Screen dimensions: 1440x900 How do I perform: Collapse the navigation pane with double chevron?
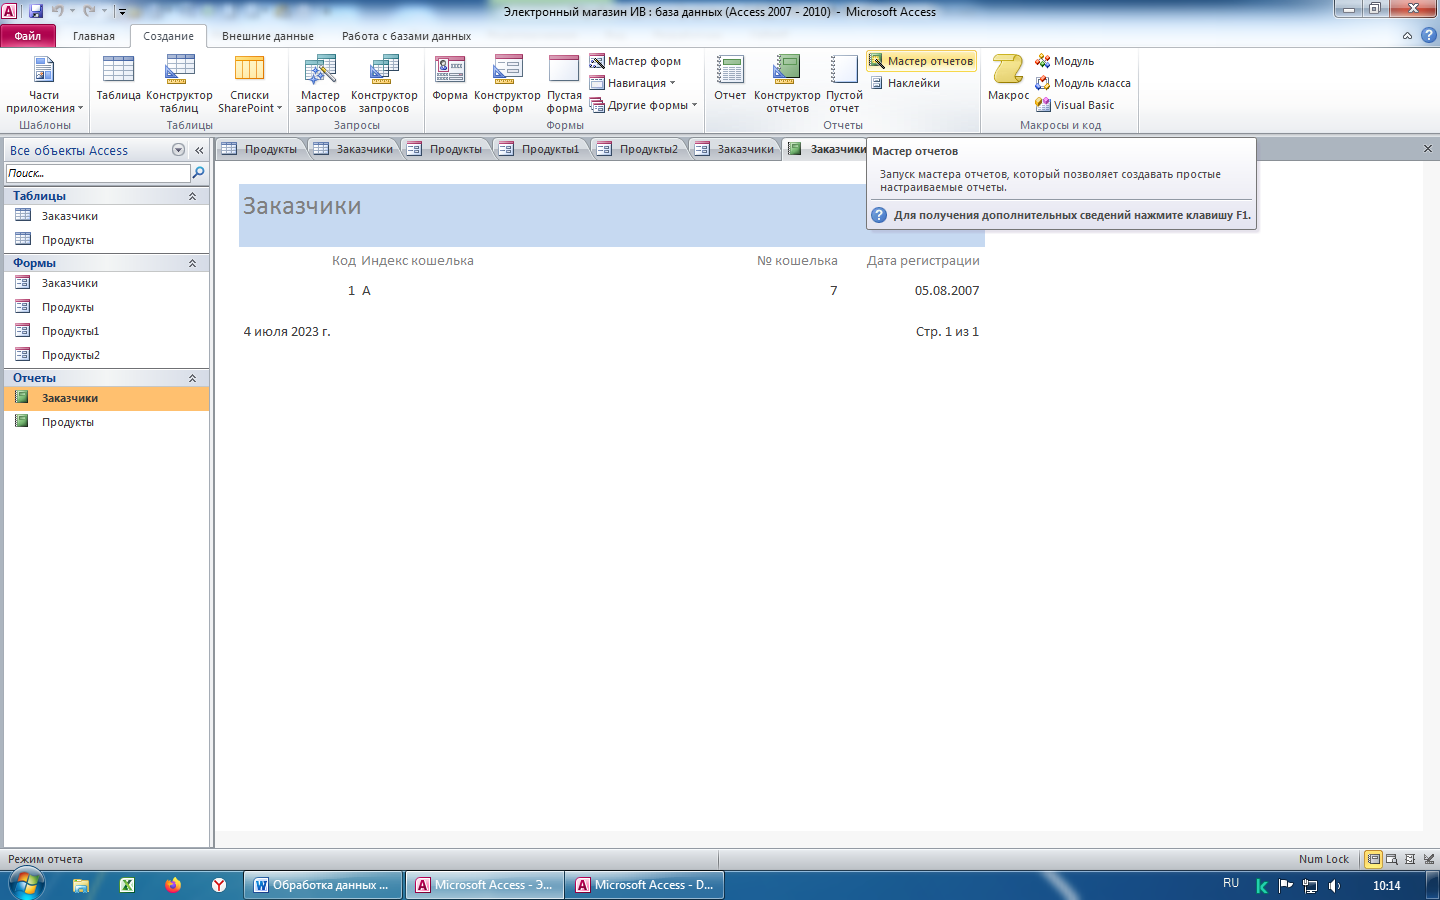click(x=199, y=150)
